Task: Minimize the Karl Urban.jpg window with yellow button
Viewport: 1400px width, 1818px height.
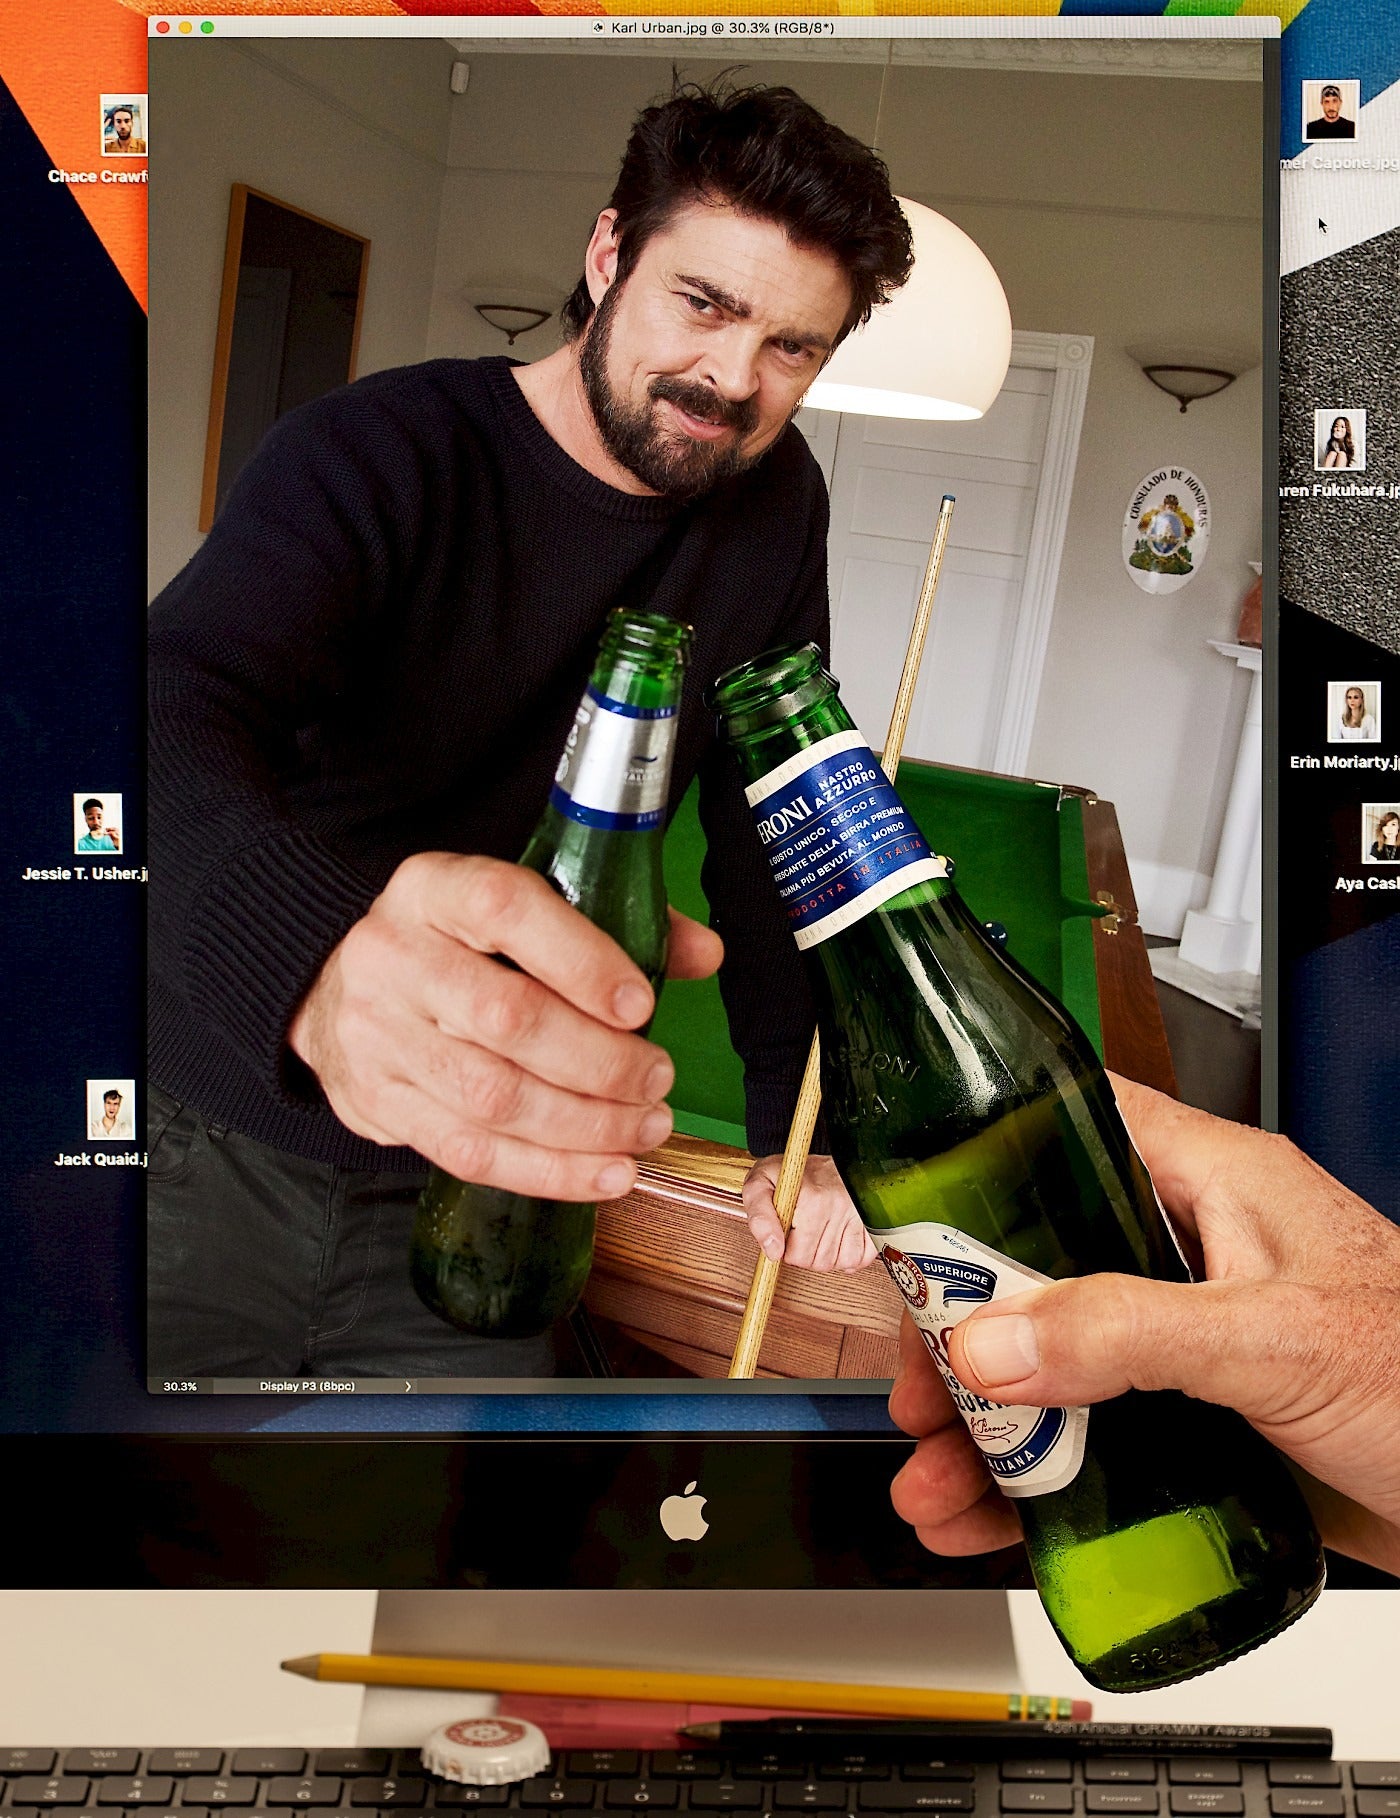Action: click(x=185, y=28)
